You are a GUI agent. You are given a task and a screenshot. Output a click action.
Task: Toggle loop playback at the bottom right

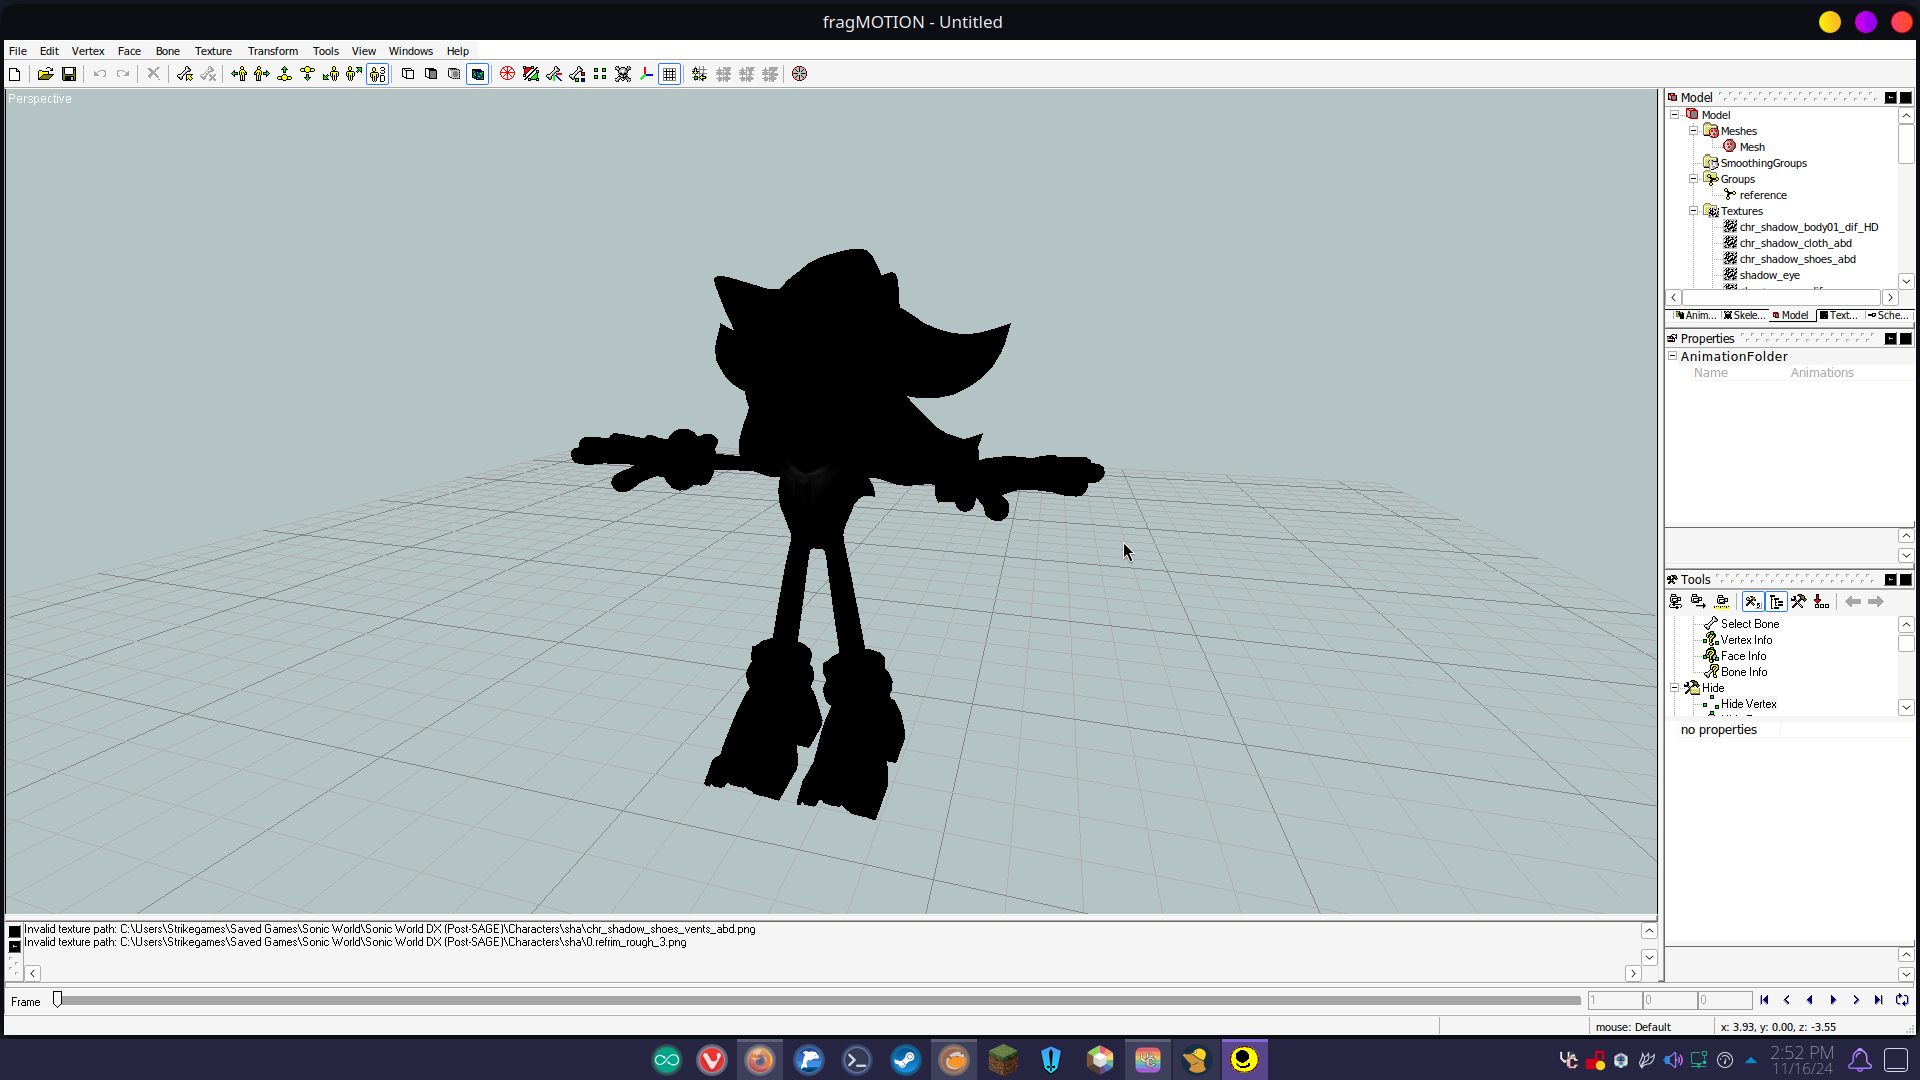click(1901, 1000)
